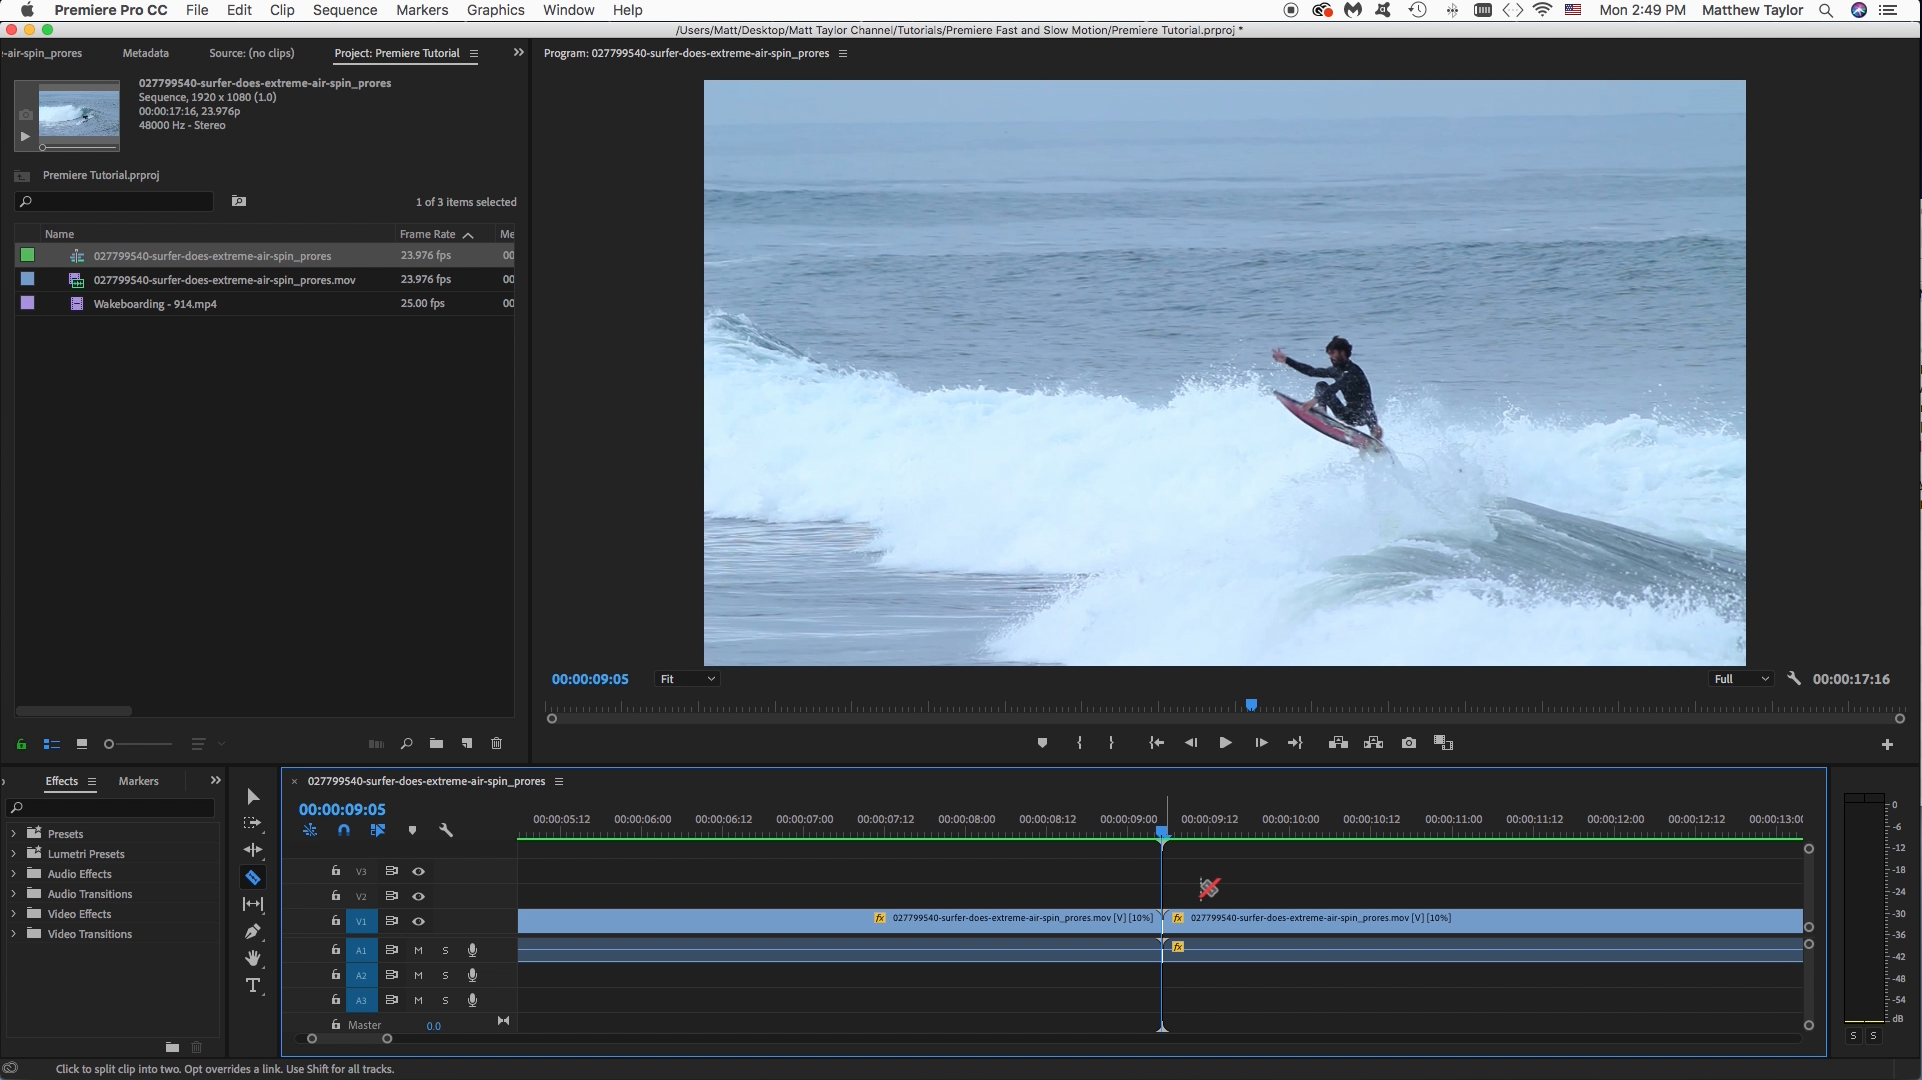Step forward one frame

click(x=1260, y=743)
